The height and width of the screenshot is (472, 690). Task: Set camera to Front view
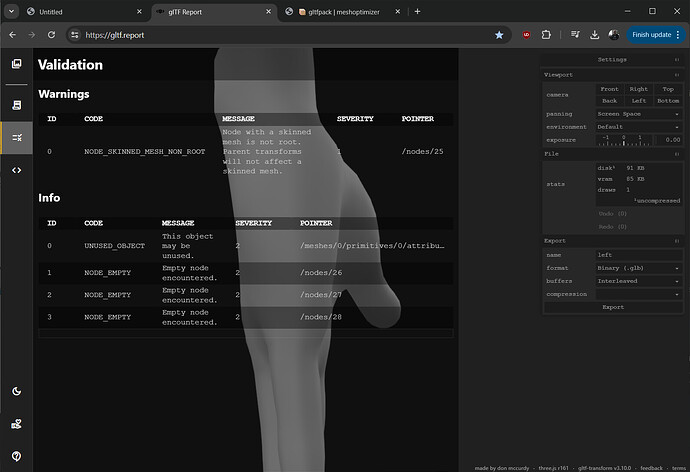609,89
